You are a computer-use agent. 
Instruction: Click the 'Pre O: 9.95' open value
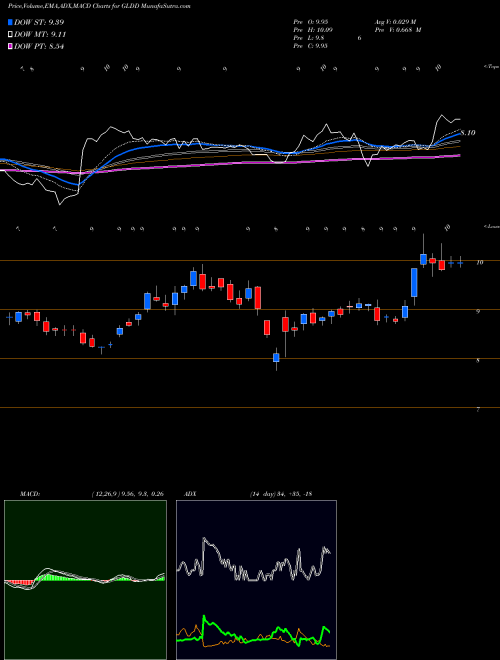click(x=310, y=22)
